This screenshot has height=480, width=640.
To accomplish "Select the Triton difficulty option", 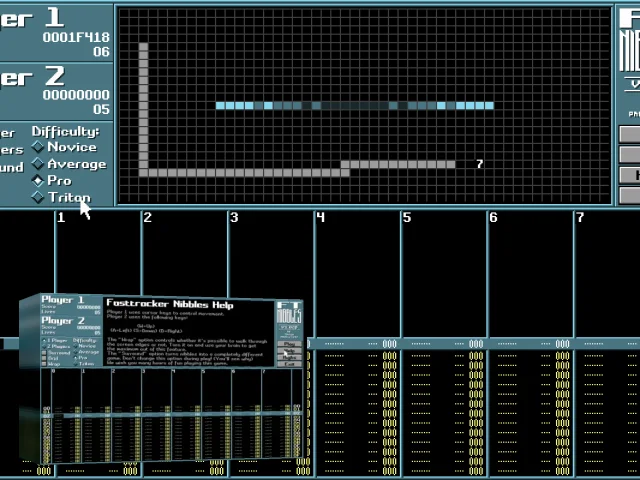I will [x=61, y=197].
